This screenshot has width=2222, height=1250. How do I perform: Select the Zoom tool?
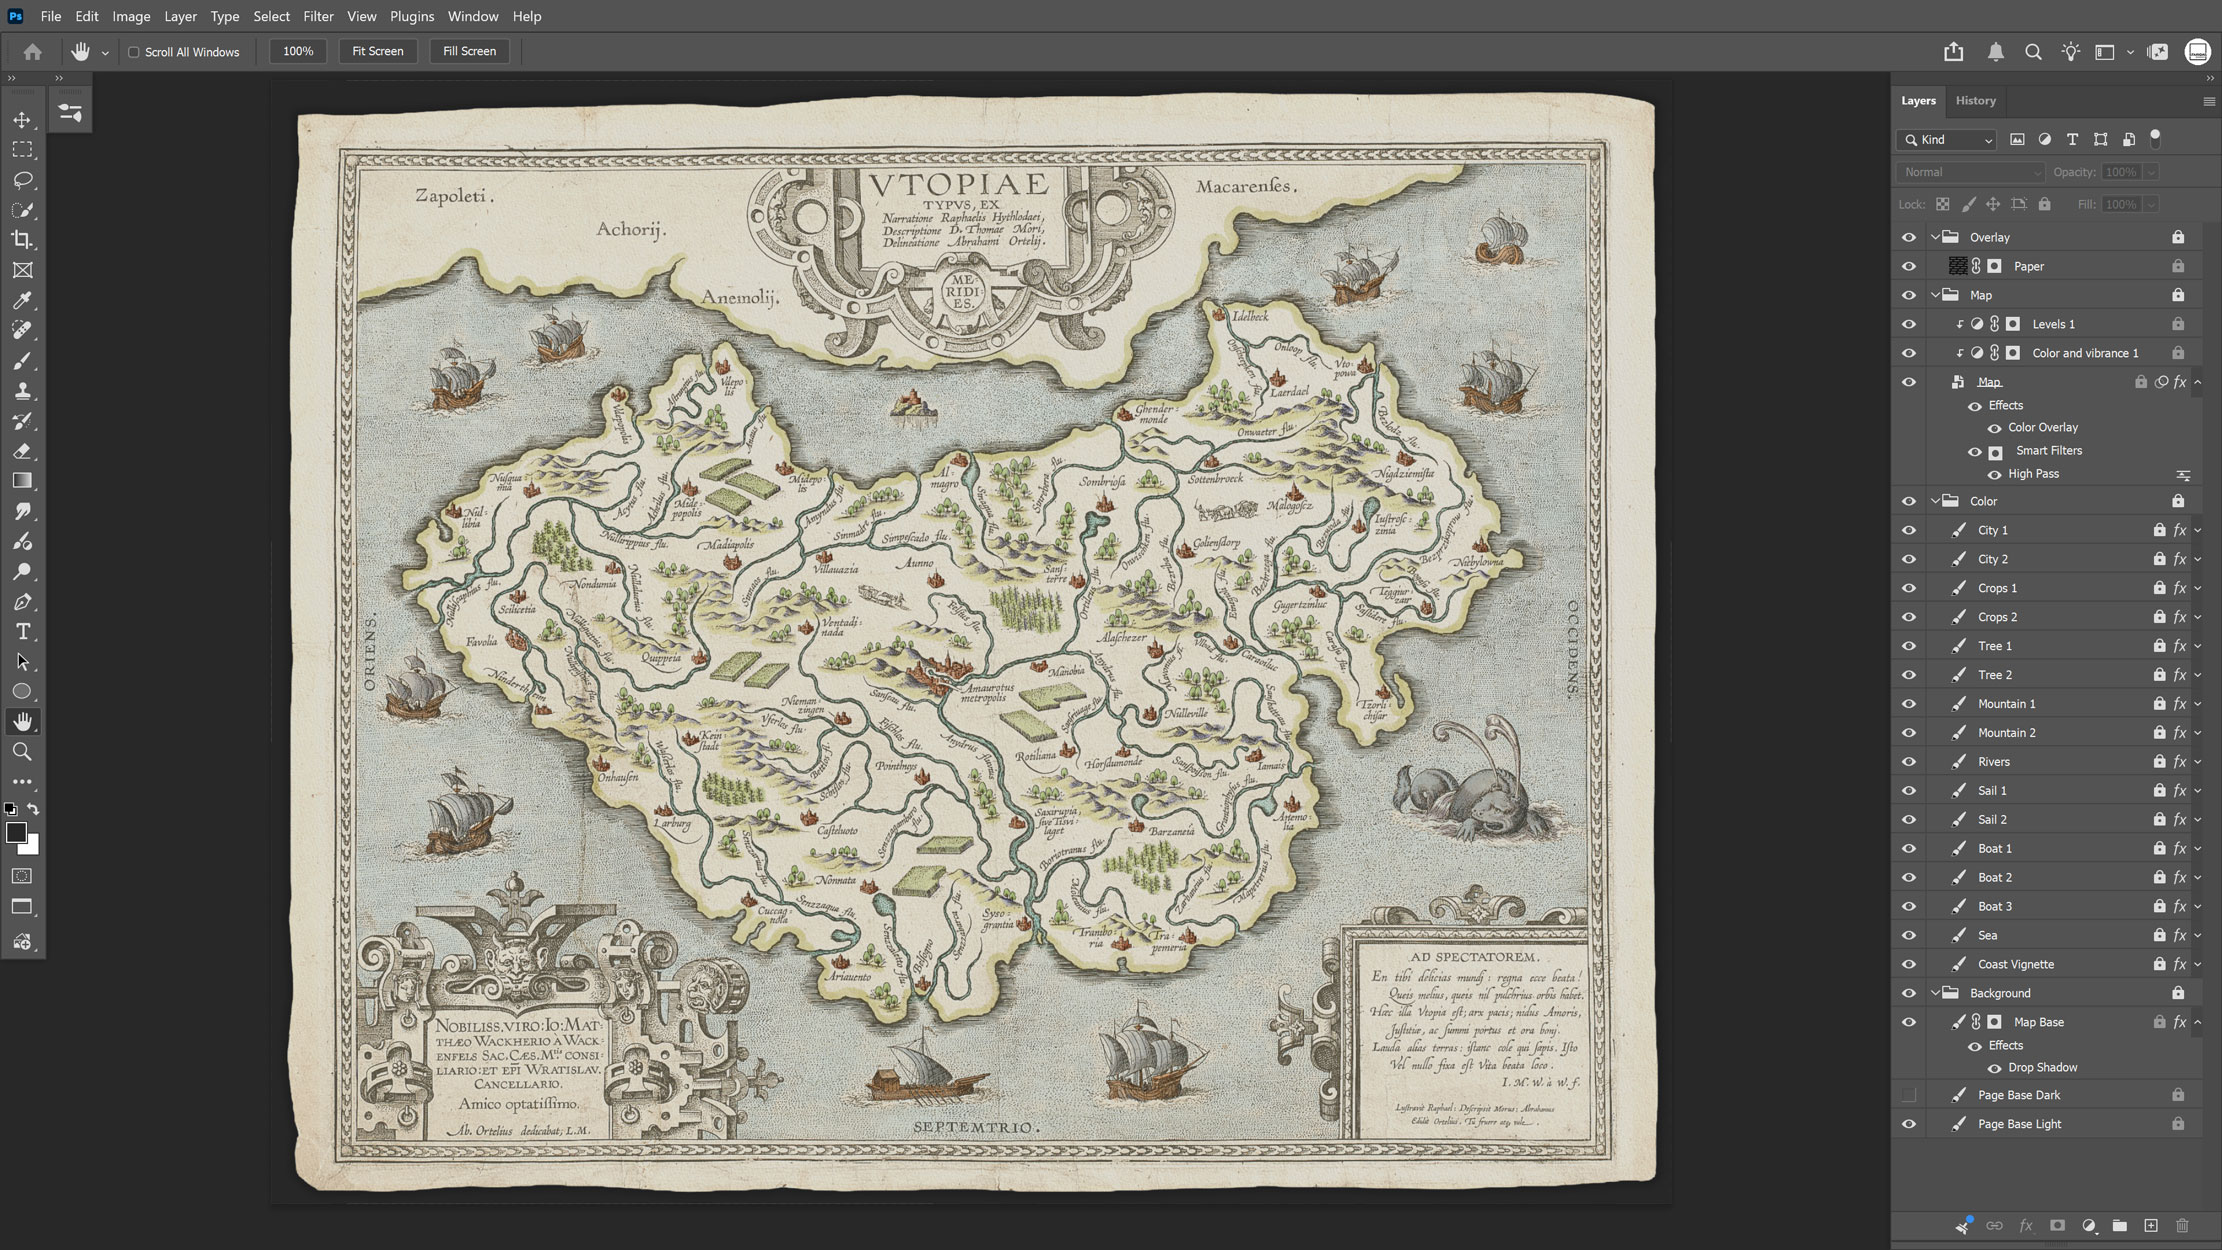22,752
